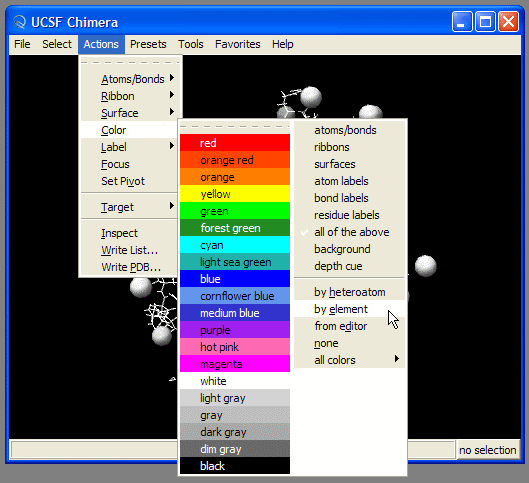The image size is (529, 483).
Task: Tear off the Actions menu via dashed line
Action: (130, 62)
